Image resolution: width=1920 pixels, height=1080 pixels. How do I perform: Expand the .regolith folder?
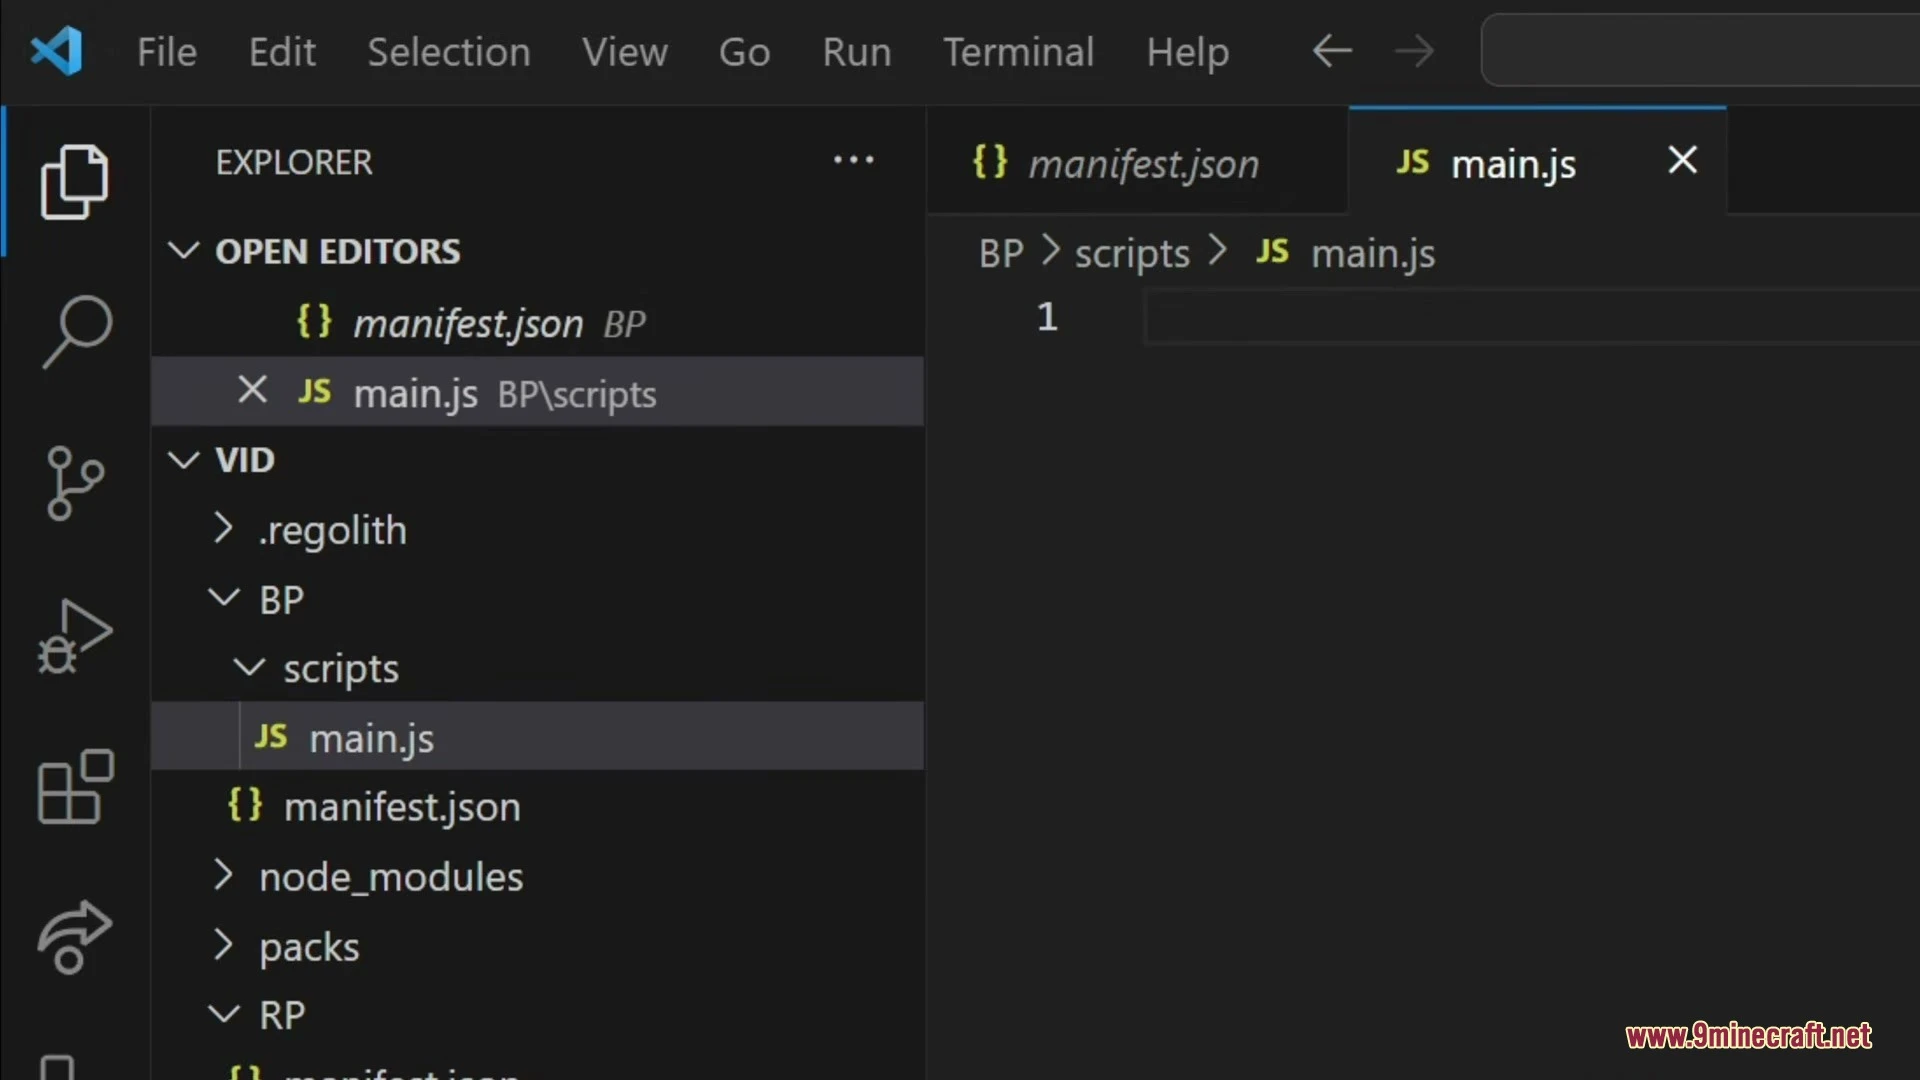click(223, 528)
